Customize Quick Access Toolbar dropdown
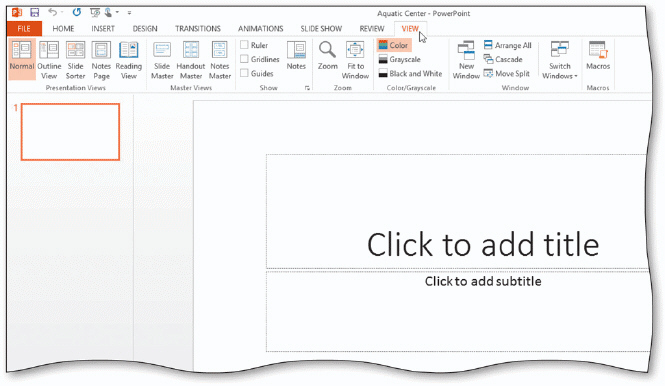Viewport: 665px width, 386px height. click(x=129, y=13)
